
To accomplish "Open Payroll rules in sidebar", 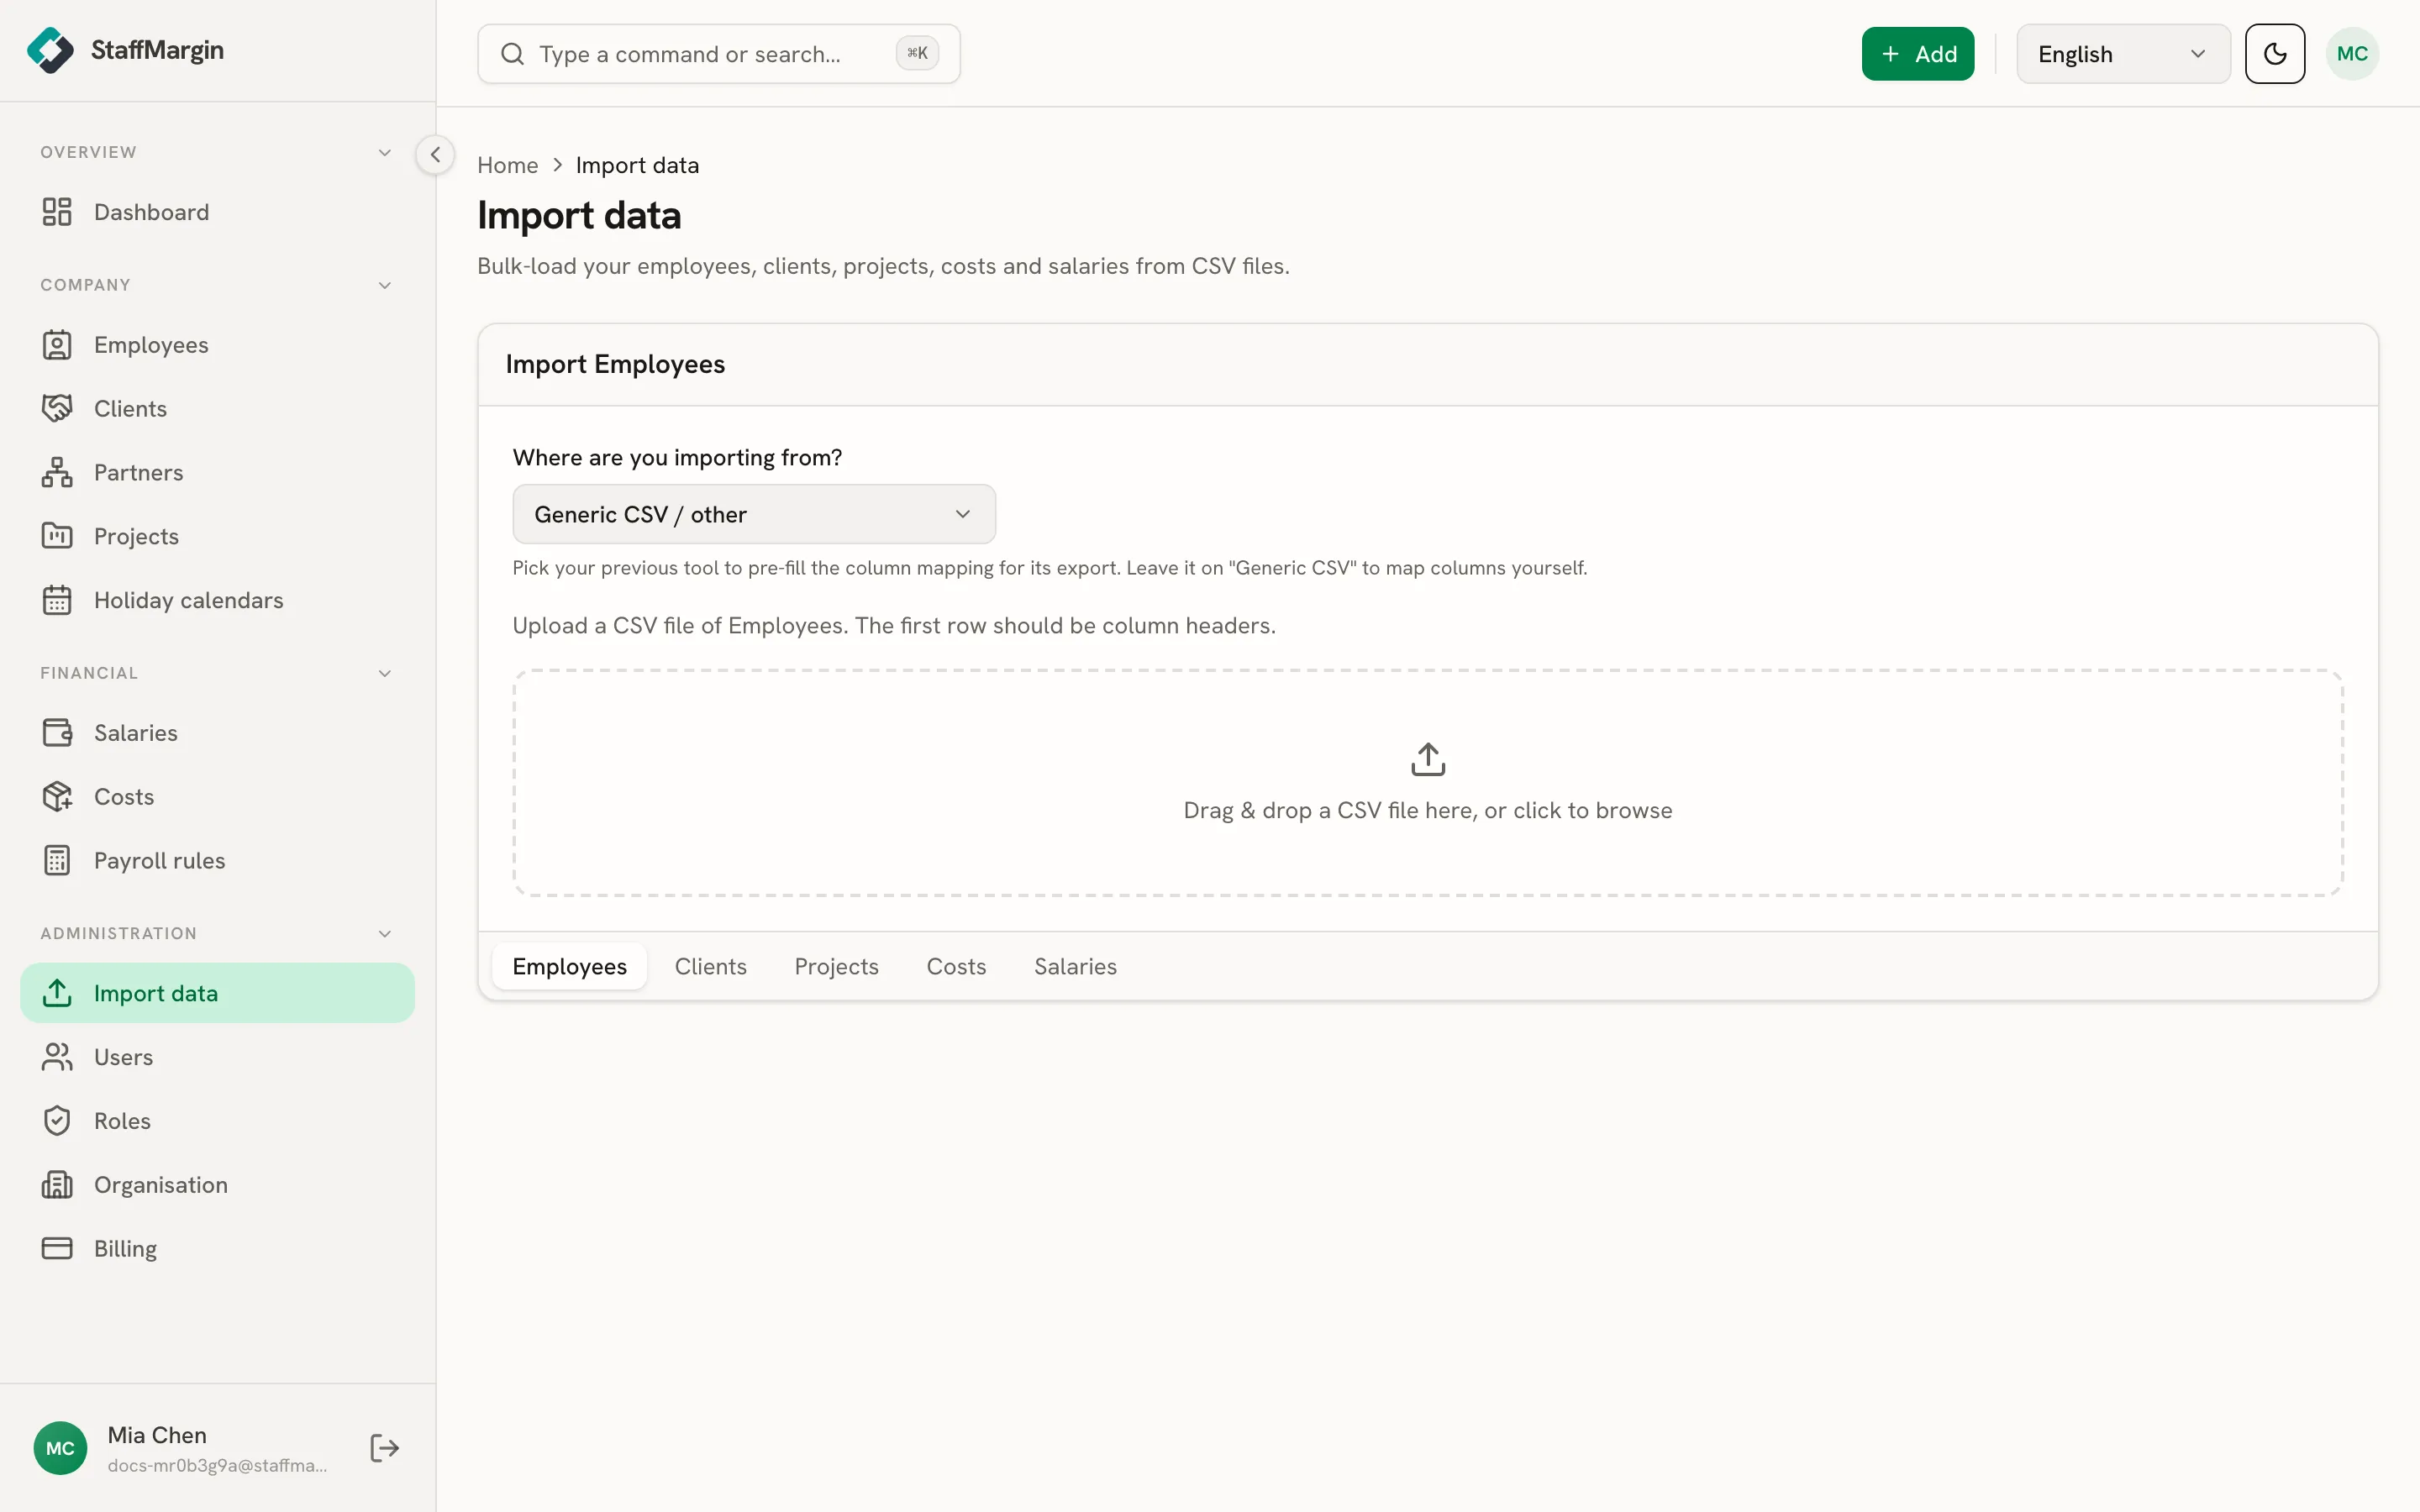I will coord(217,861).
